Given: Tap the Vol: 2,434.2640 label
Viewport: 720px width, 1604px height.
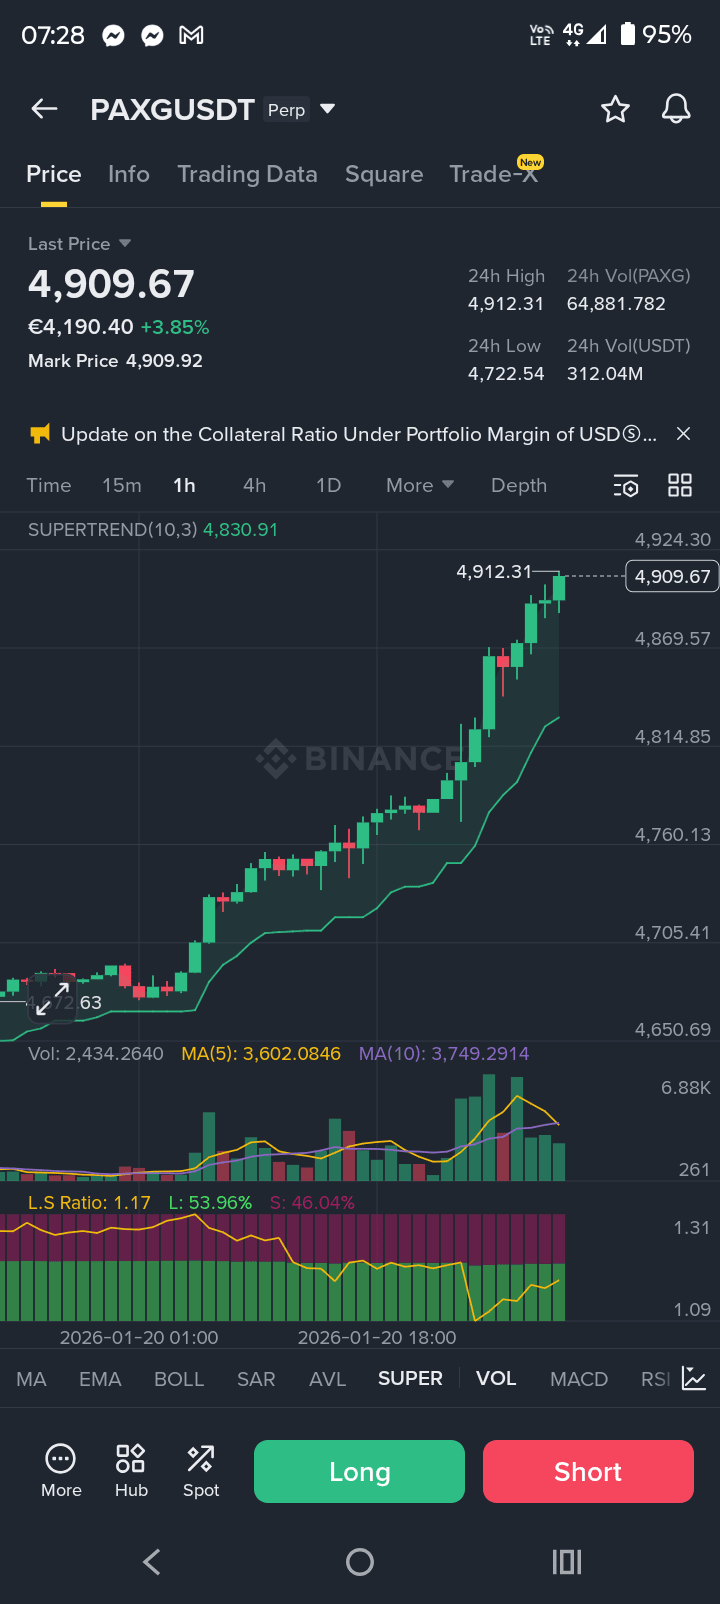Looking at the screenshot, I should (x=96, y=1053).
